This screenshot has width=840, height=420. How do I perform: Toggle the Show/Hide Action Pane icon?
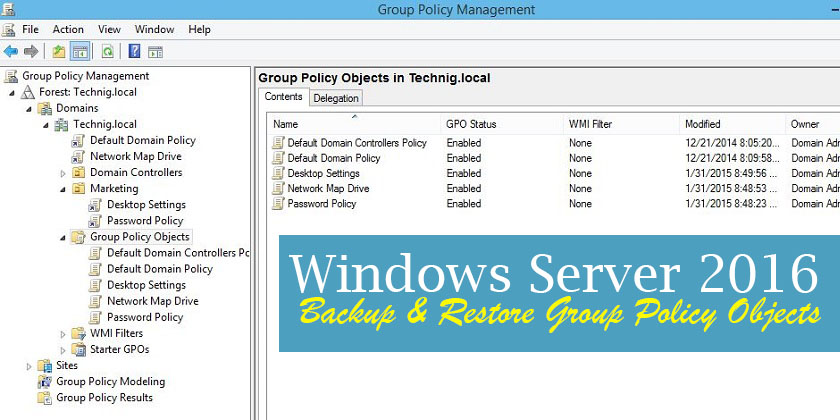[155, 52]
